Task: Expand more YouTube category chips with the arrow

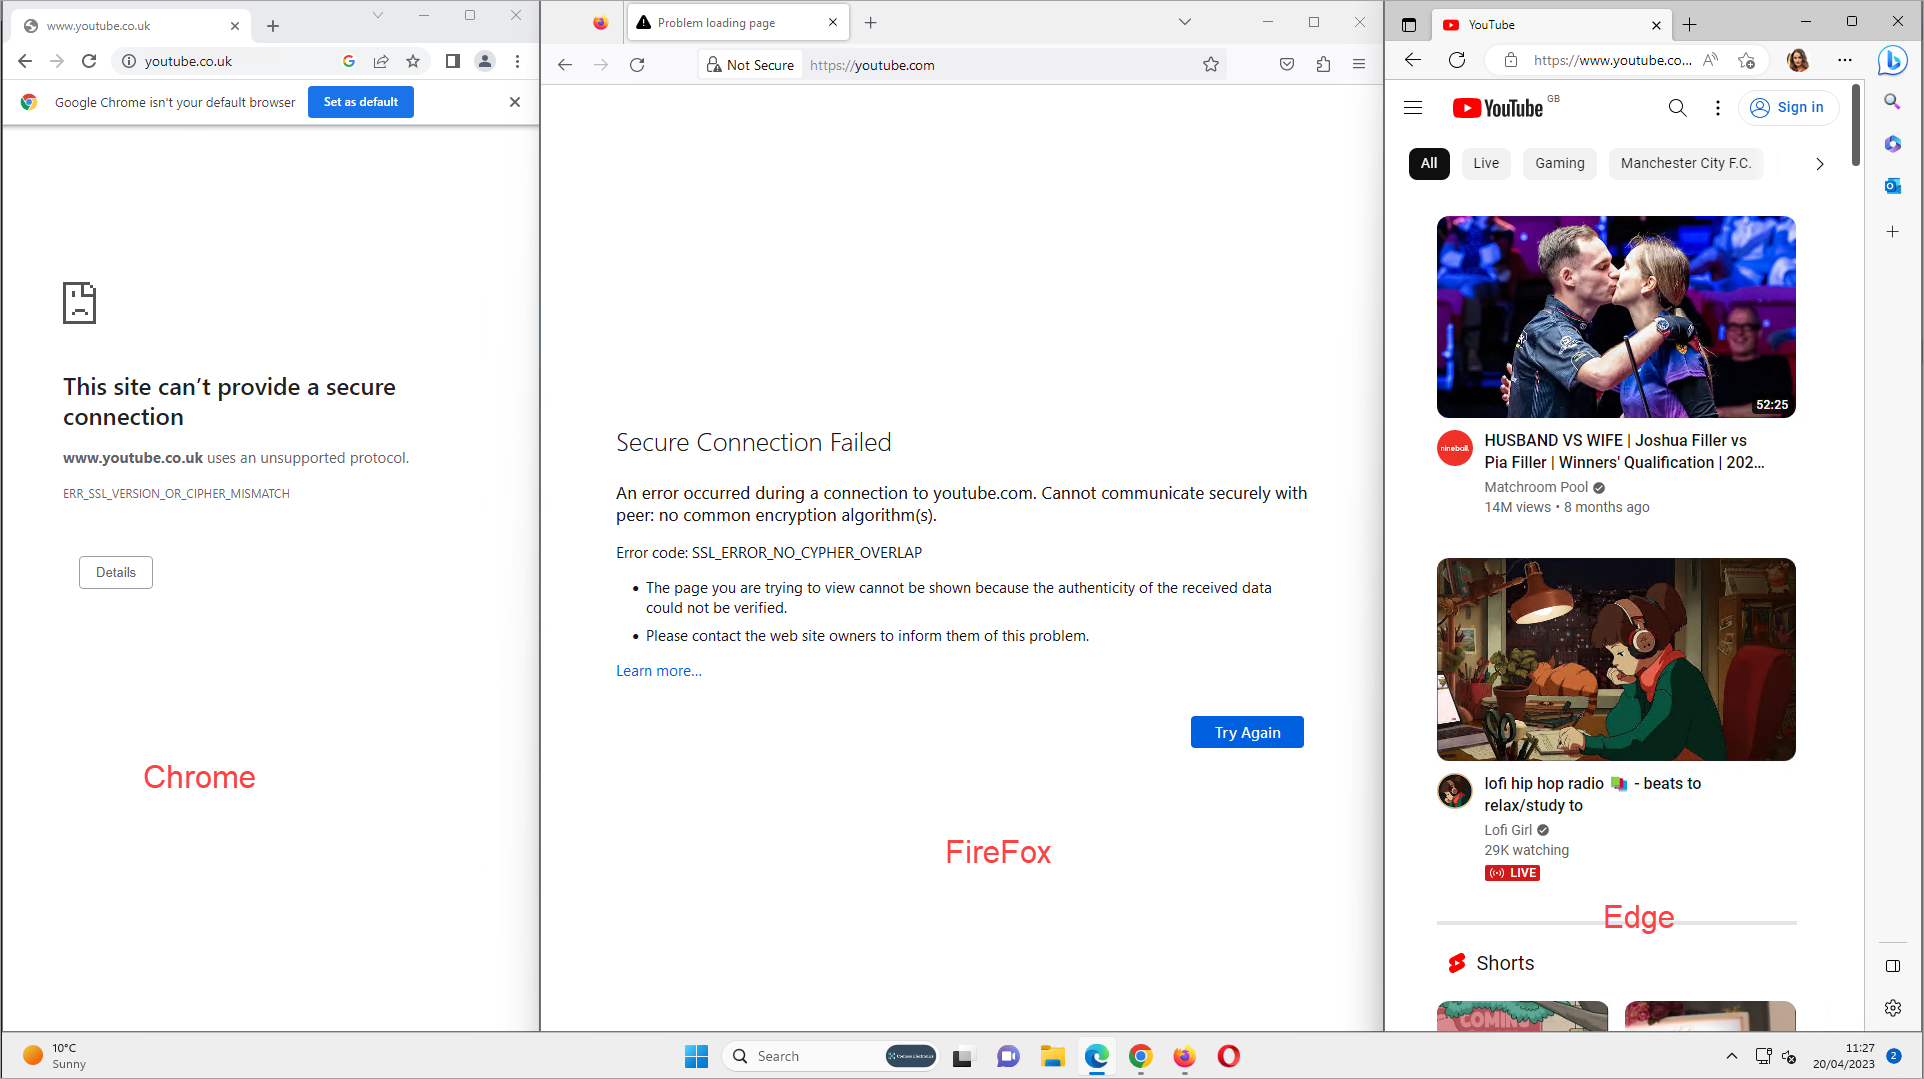Action: tap(1819, 163)
